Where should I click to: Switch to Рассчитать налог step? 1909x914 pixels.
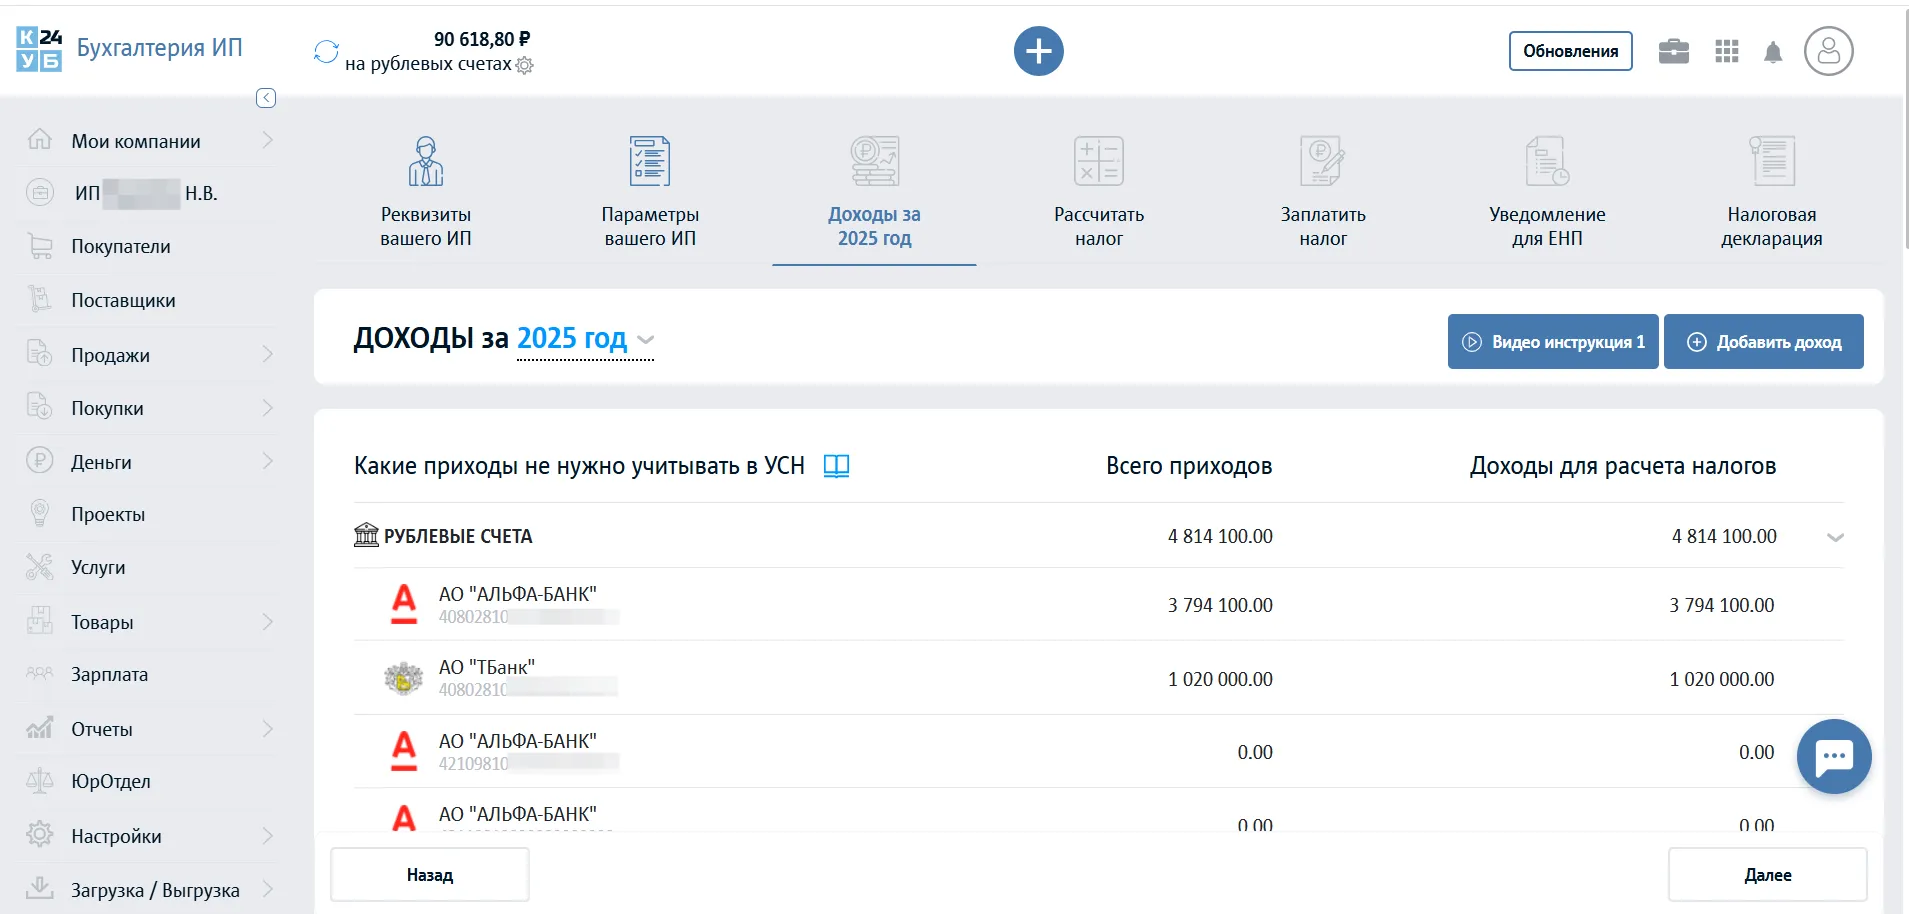[x=1098, y=192]
